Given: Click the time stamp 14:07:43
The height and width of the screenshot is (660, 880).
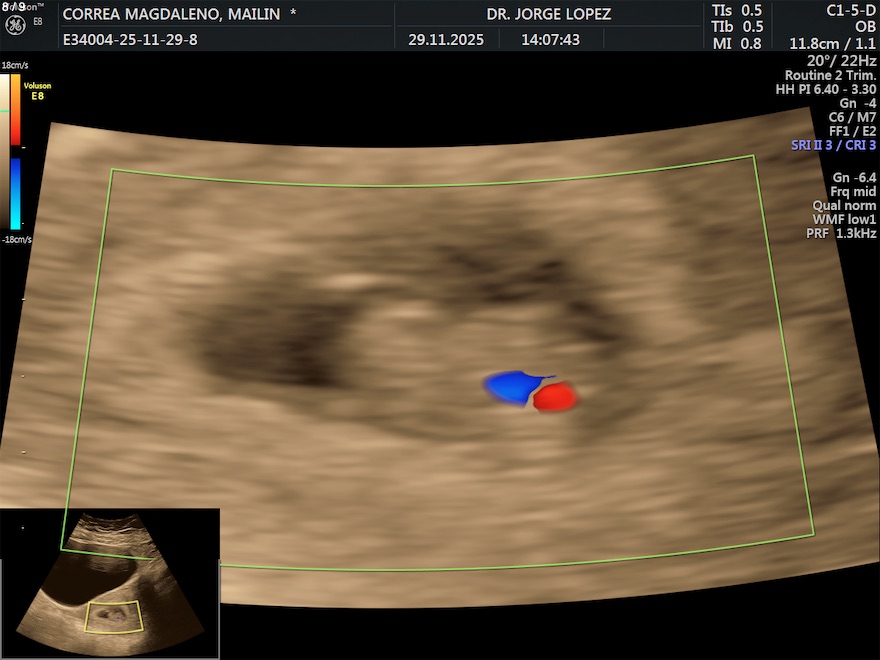Looking at the screenshot, I should [x=550, y=40].
